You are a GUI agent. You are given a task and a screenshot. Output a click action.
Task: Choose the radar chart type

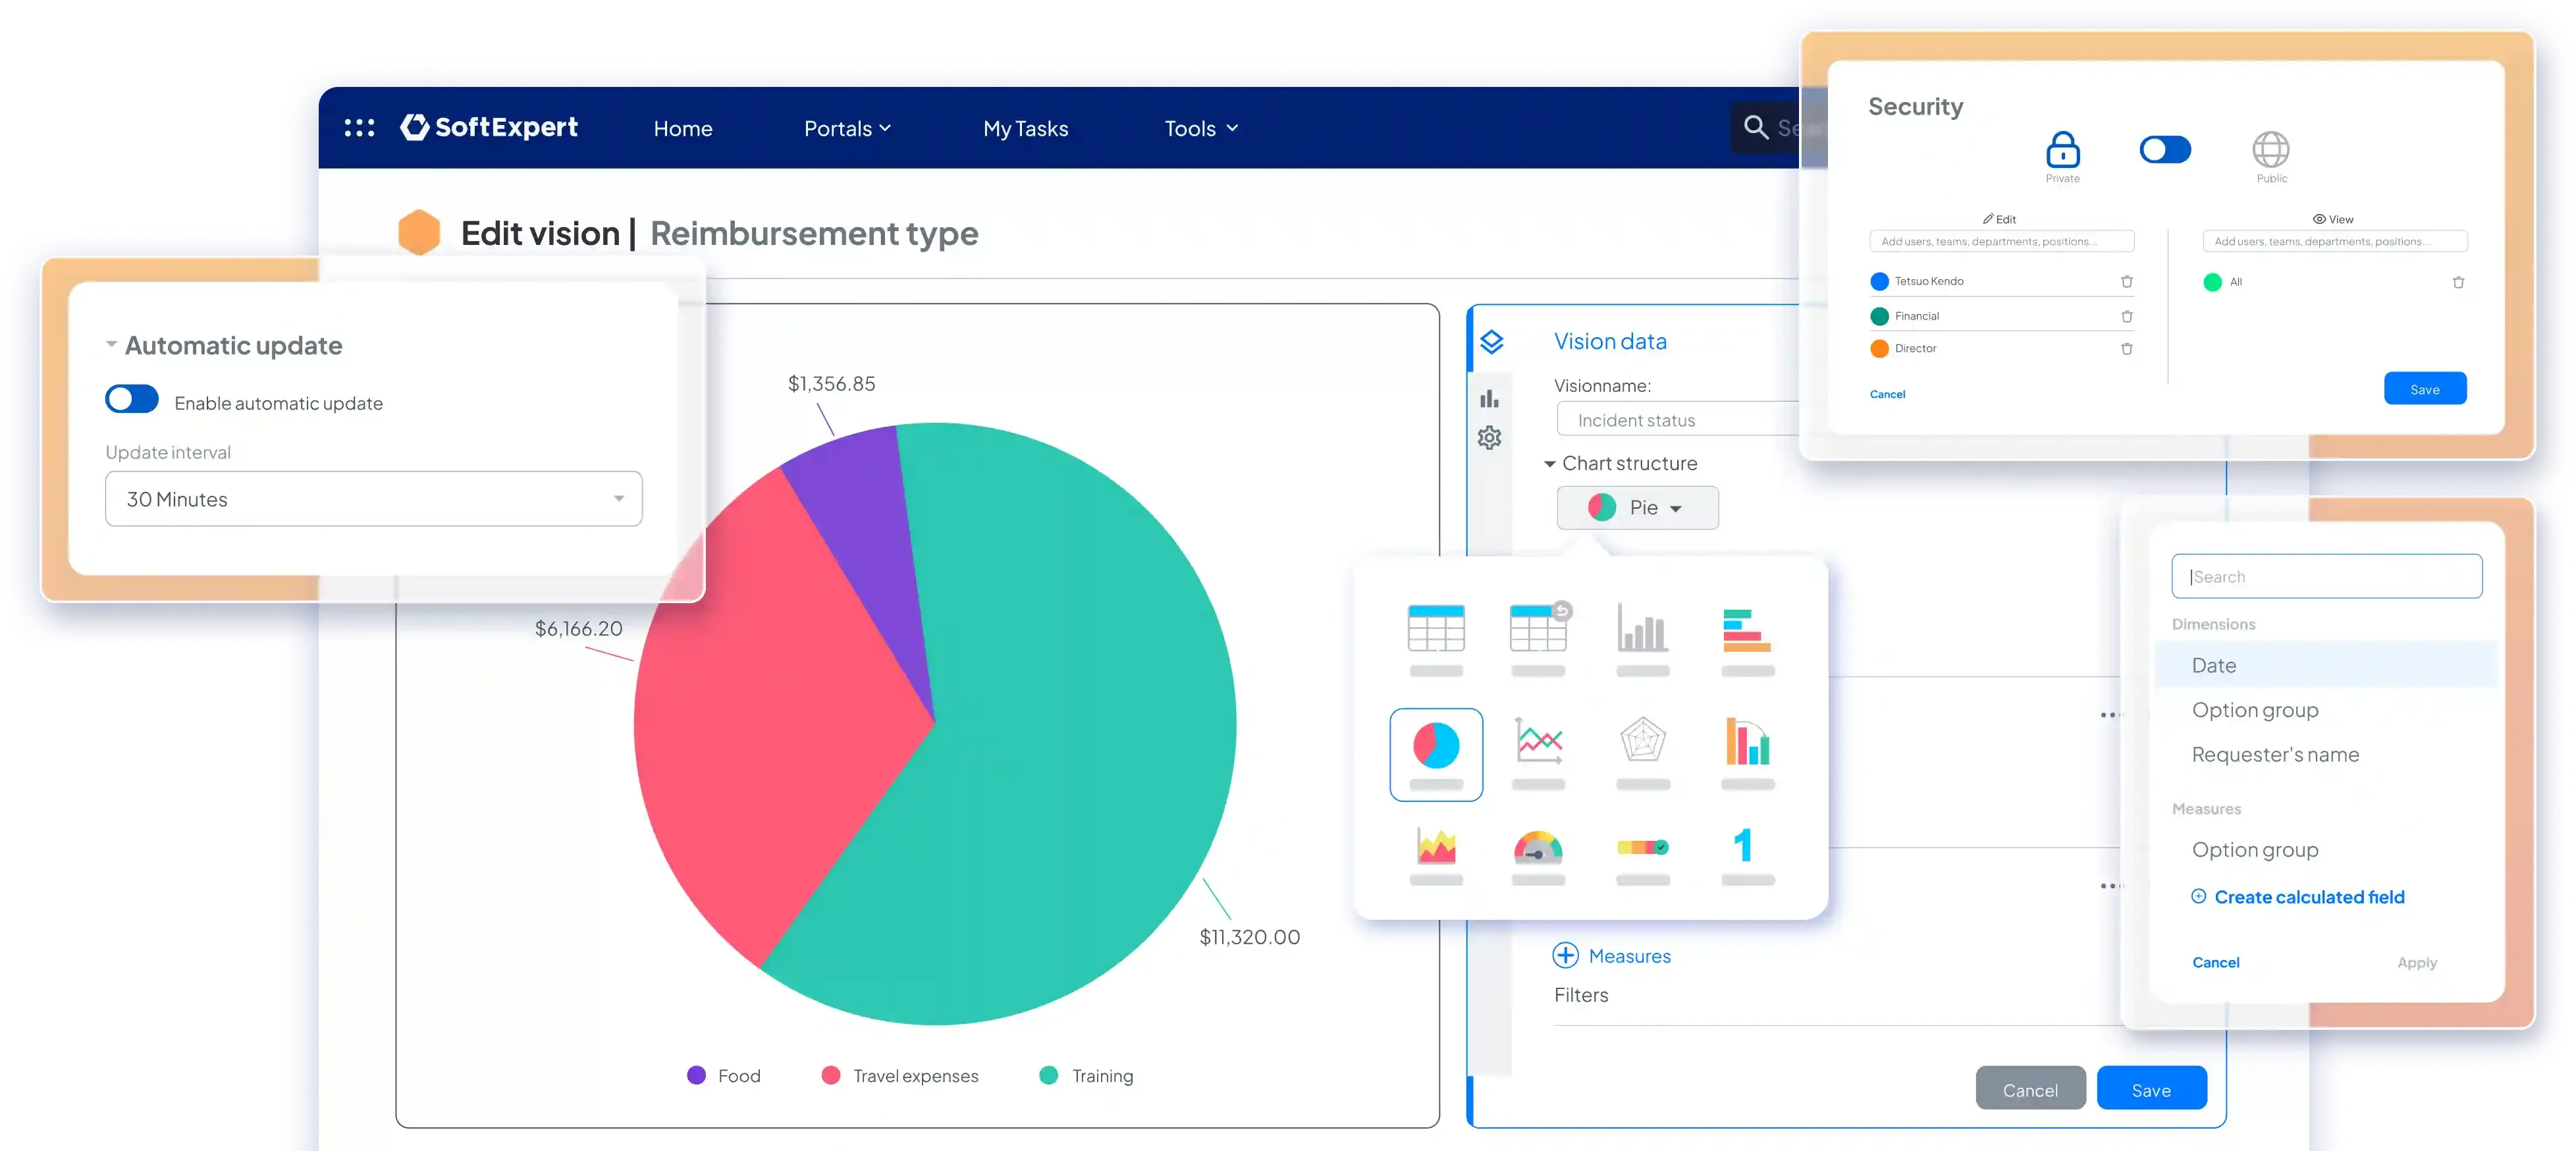(1642, 741)
